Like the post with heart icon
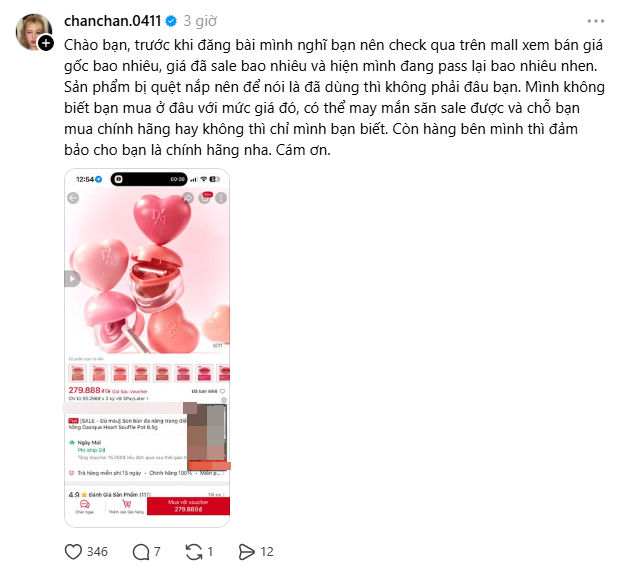Viewport: 624px width, 578px height. pos(73,552)
